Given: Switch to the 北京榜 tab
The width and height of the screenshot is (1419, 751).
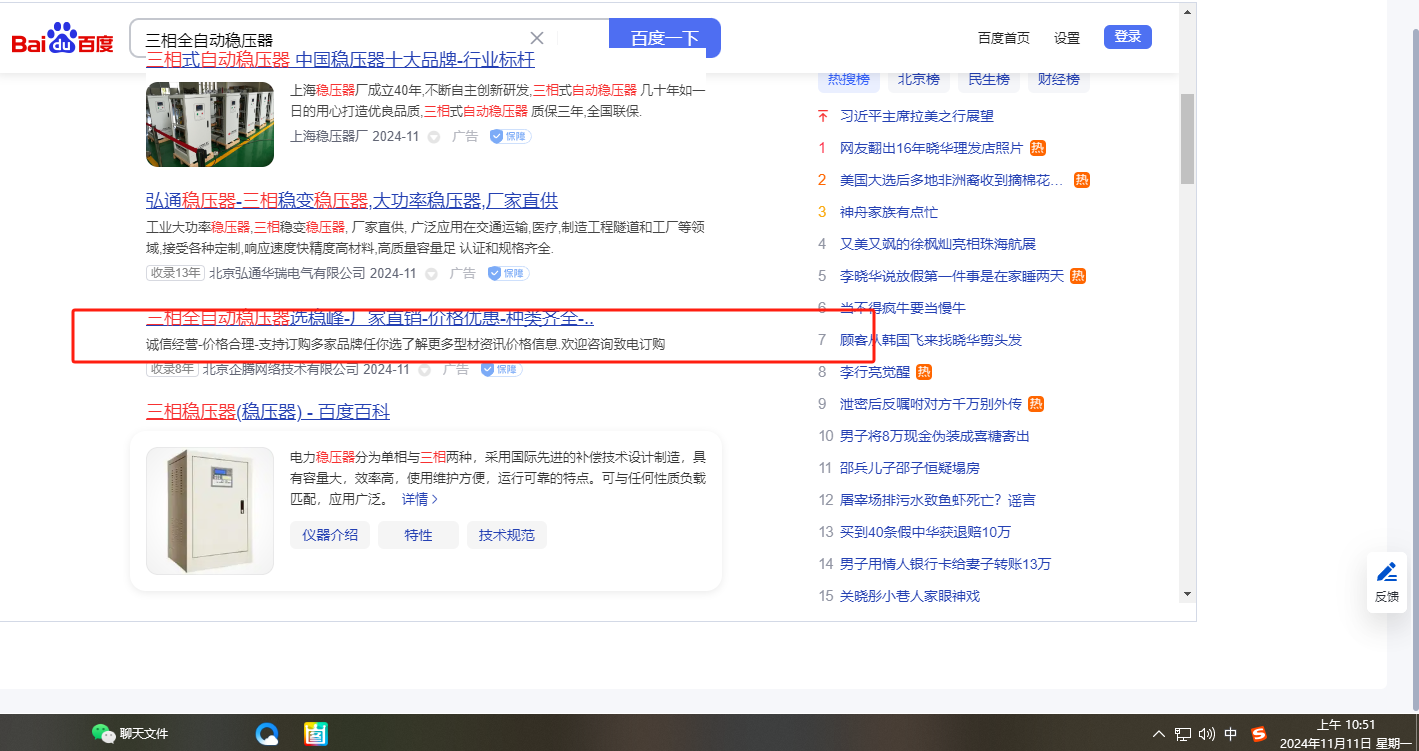Looking at the screenshot, I should (918, 80).
